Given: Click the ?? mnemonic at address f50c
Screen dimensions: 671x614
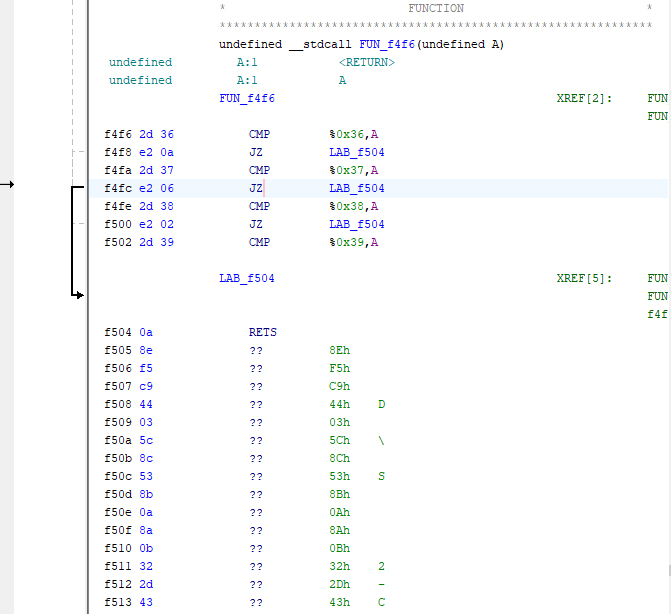Looking at the screenshot, I should (x=256, y=476).
